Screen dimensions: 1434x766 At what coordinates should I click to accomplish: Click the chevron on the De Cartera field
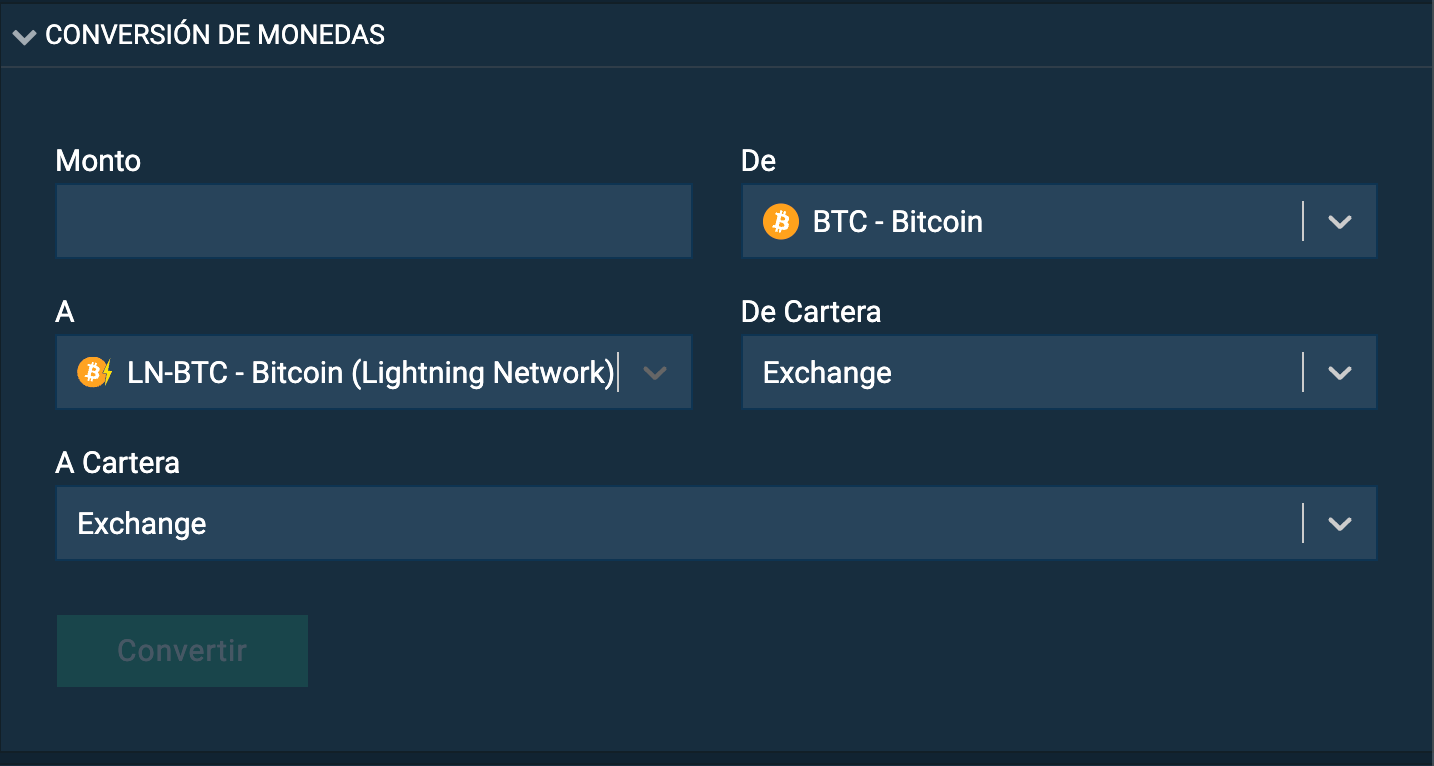point(1340,372)
